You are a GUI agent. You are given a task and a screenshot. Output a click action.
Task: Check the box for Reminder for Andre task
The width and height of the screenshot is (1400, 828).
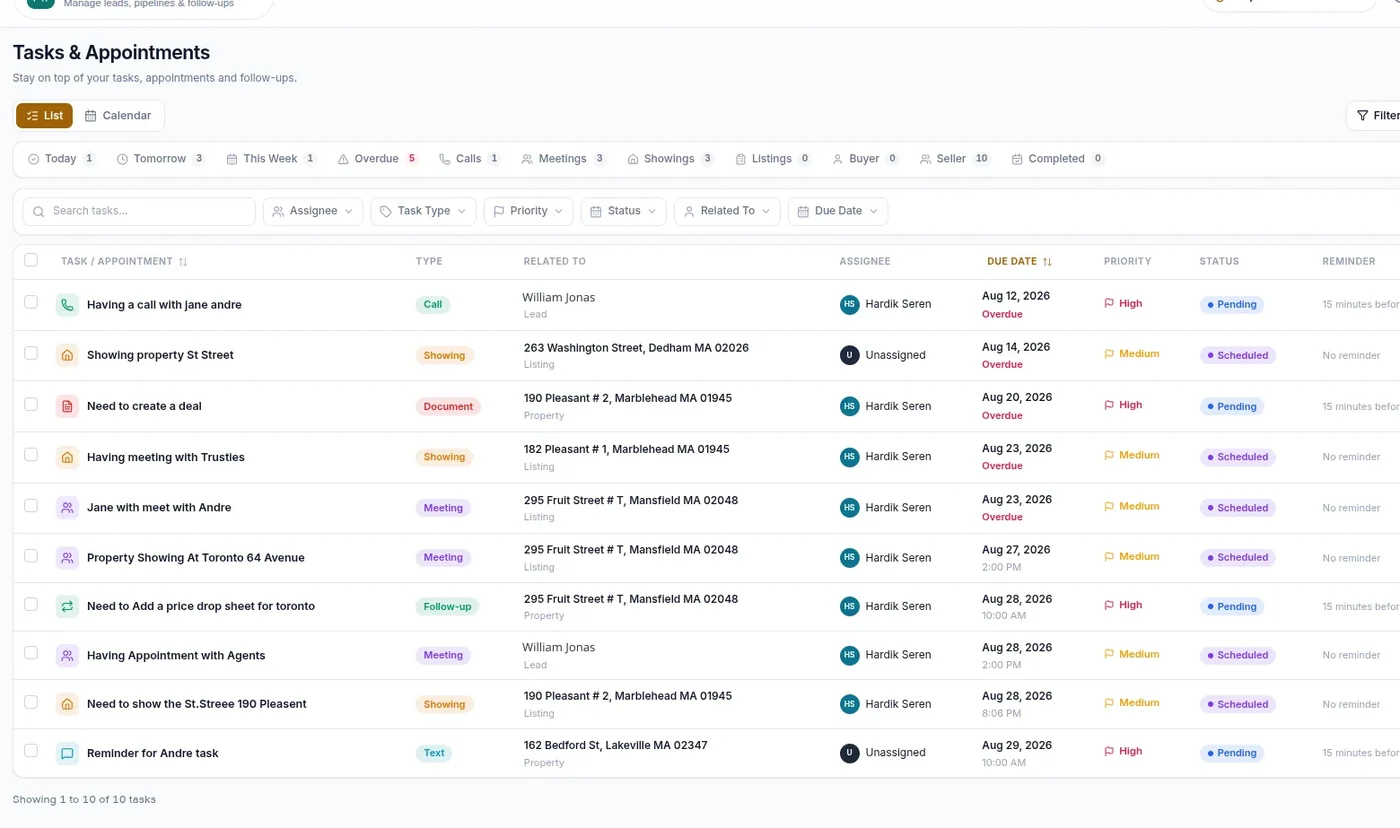click(31, 751)
